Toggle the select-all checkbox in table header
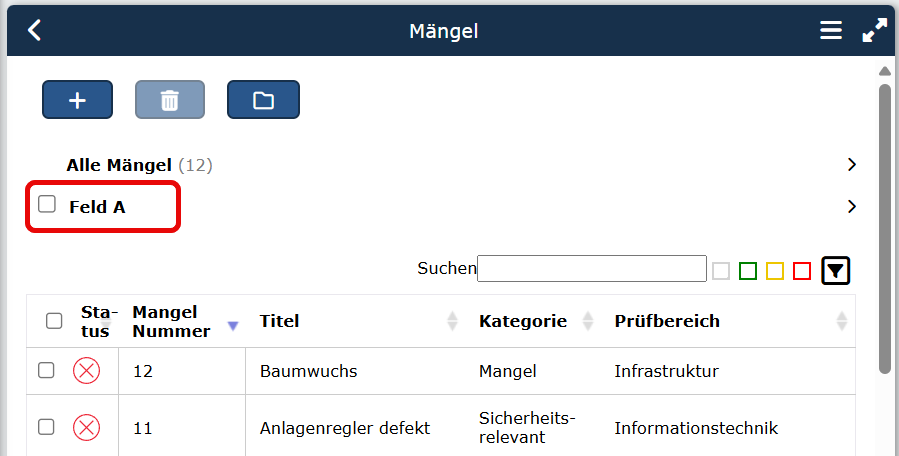 (x=54, y=321)
